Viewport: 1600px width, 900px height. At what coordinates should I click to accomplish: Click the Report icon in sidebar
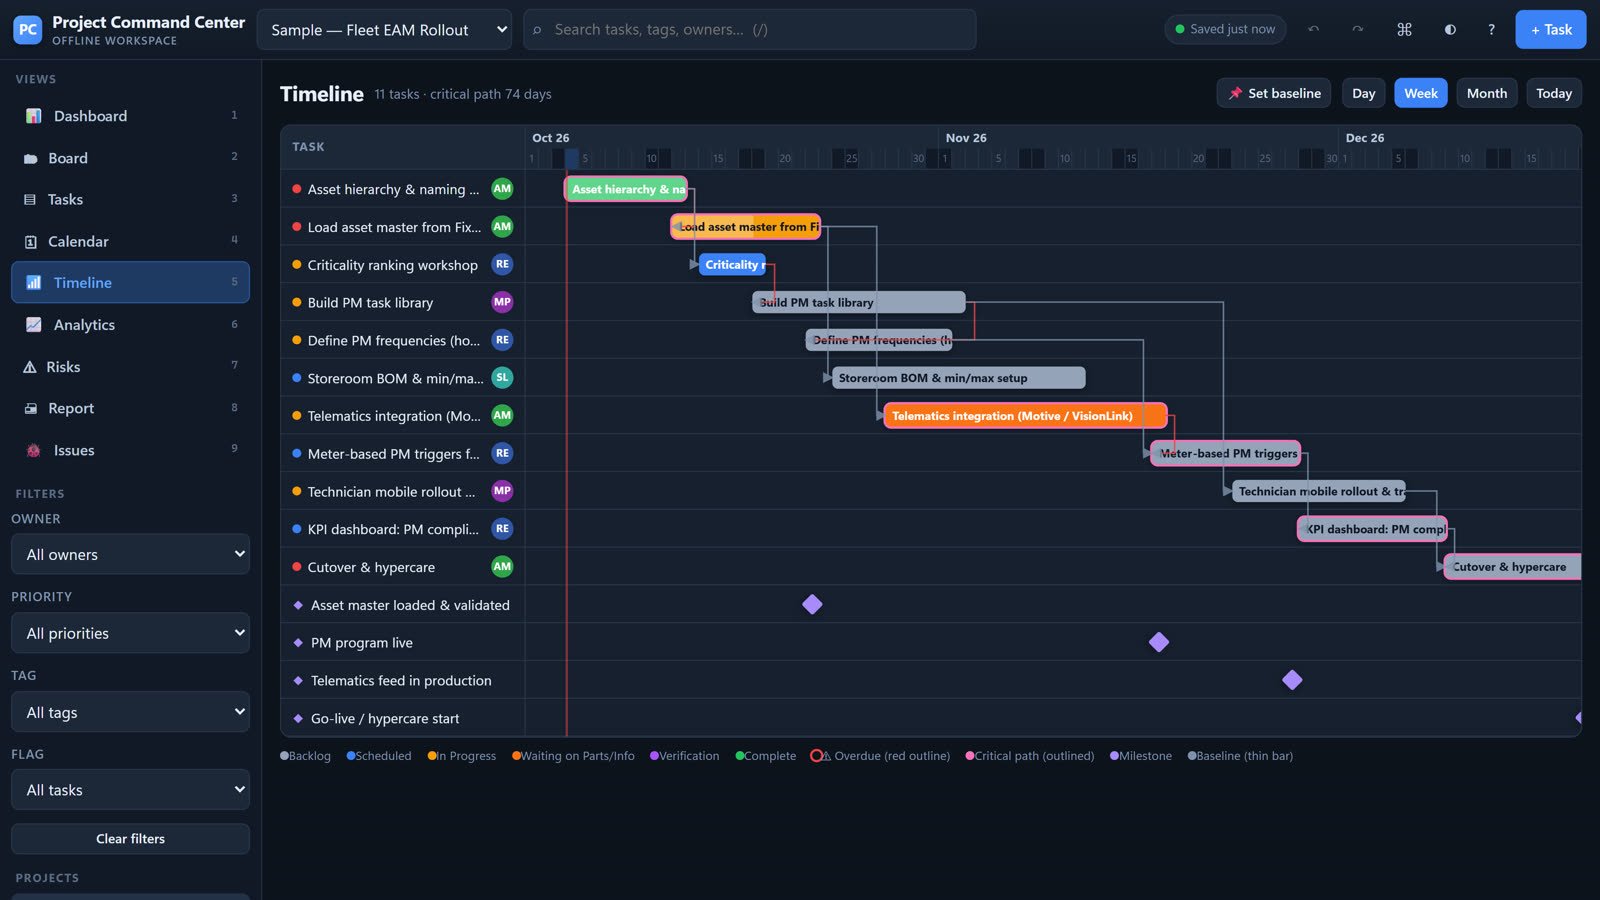[x=30, y=409]
